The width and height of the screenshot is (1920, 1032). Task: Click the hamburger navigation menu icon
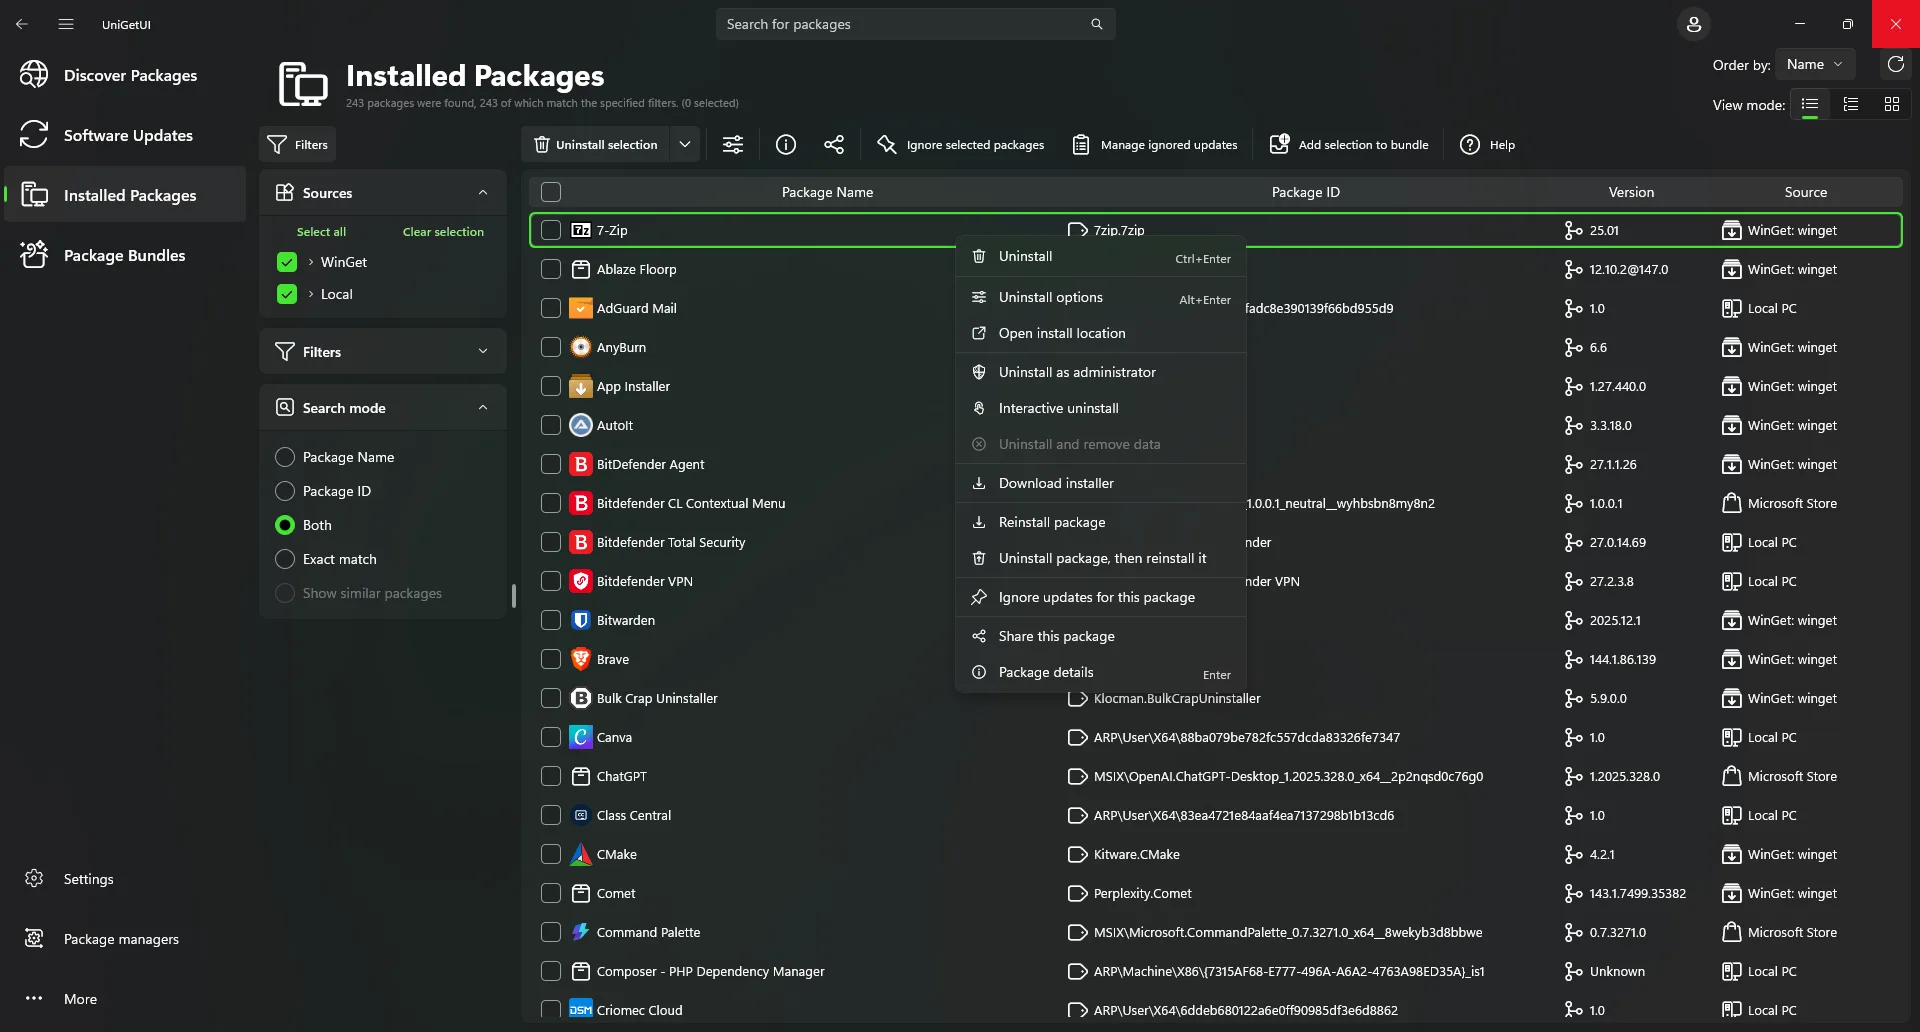pyautogui.click(x=66, y=24)
